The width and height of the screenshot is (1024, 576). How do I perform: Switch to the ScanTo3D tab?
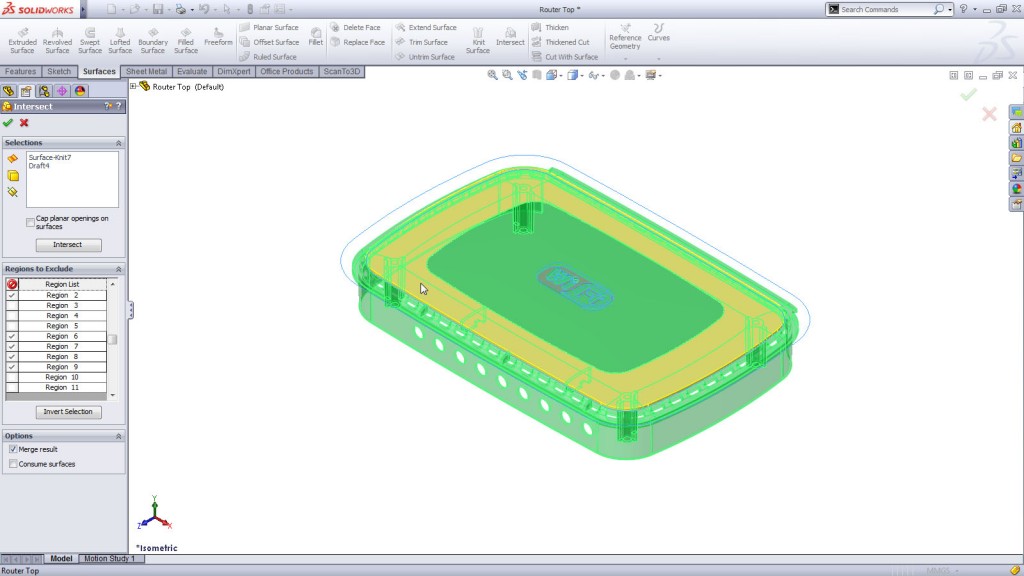(342, 71)
